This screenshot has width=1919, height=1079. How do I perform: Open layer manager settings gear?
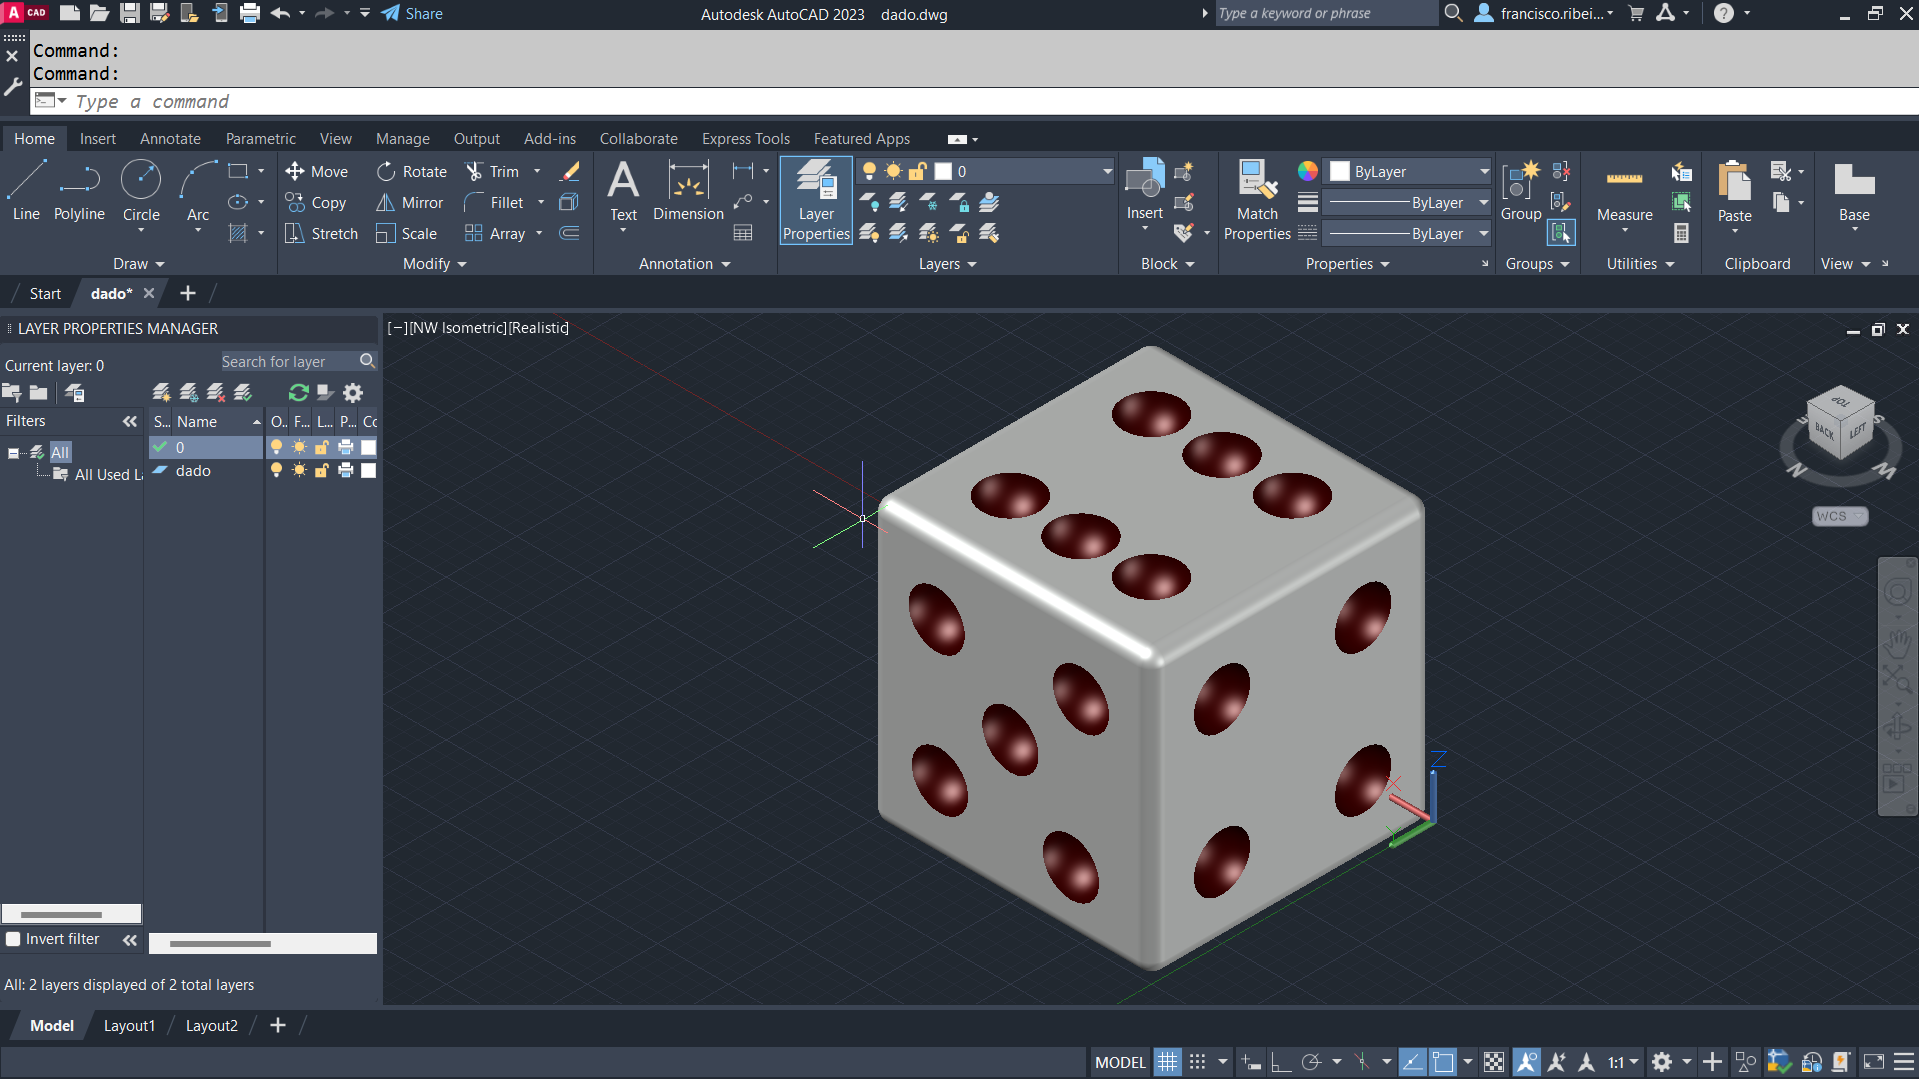pos(353,393)
